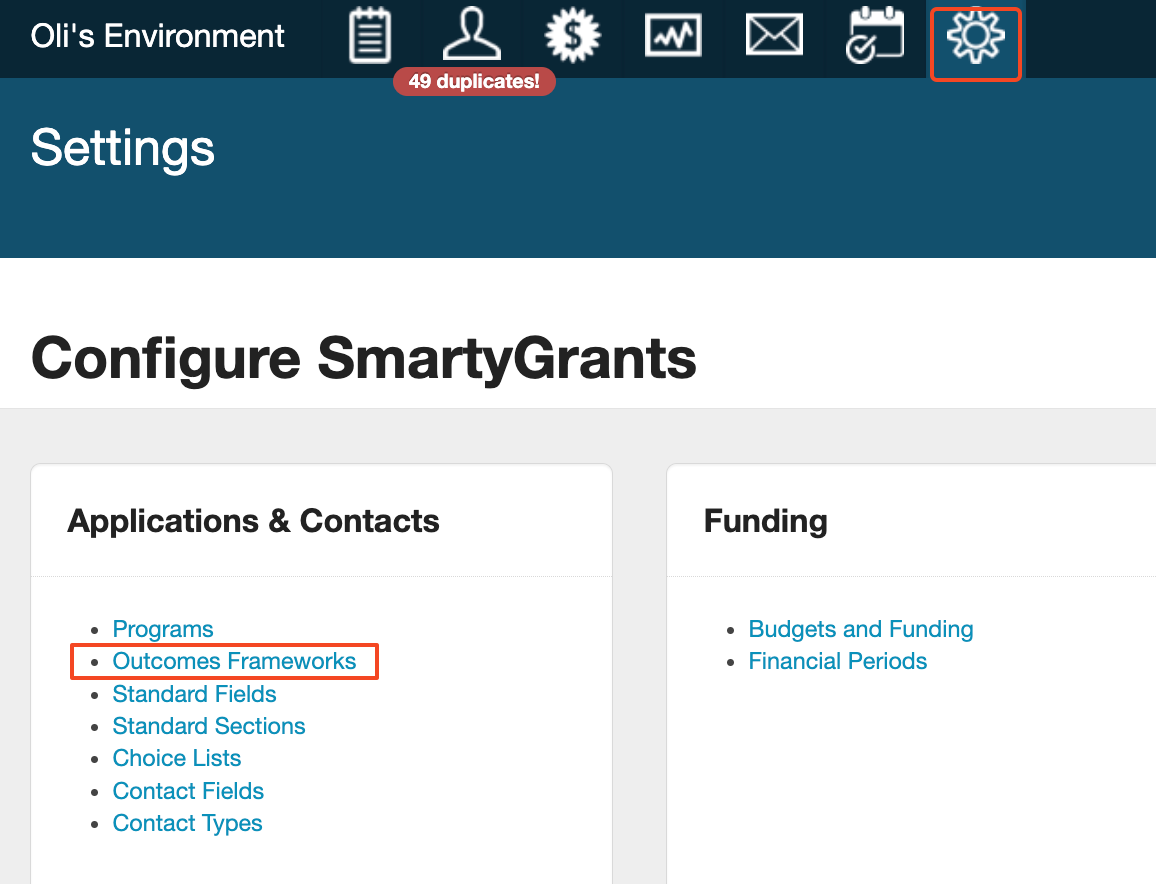
Task: Open the calendar tasks icon
Action: (875, 37)
